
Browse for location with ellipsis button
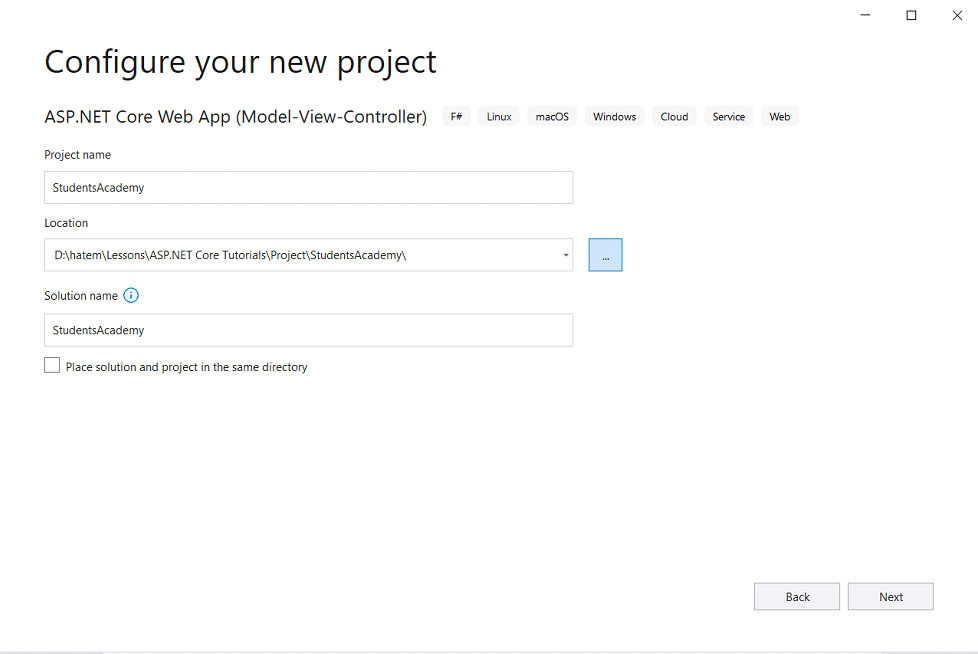click(605, 255)
